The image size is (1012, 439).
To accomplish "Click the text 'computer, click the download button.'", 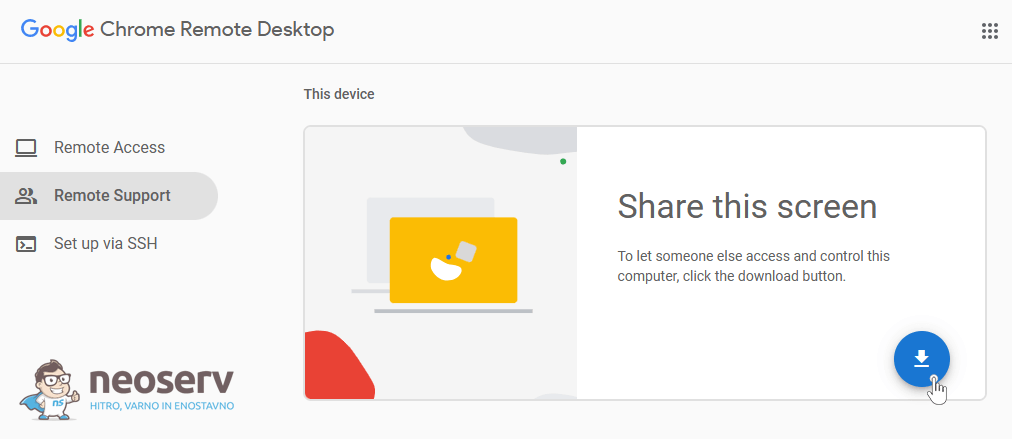I will (731, 276).
